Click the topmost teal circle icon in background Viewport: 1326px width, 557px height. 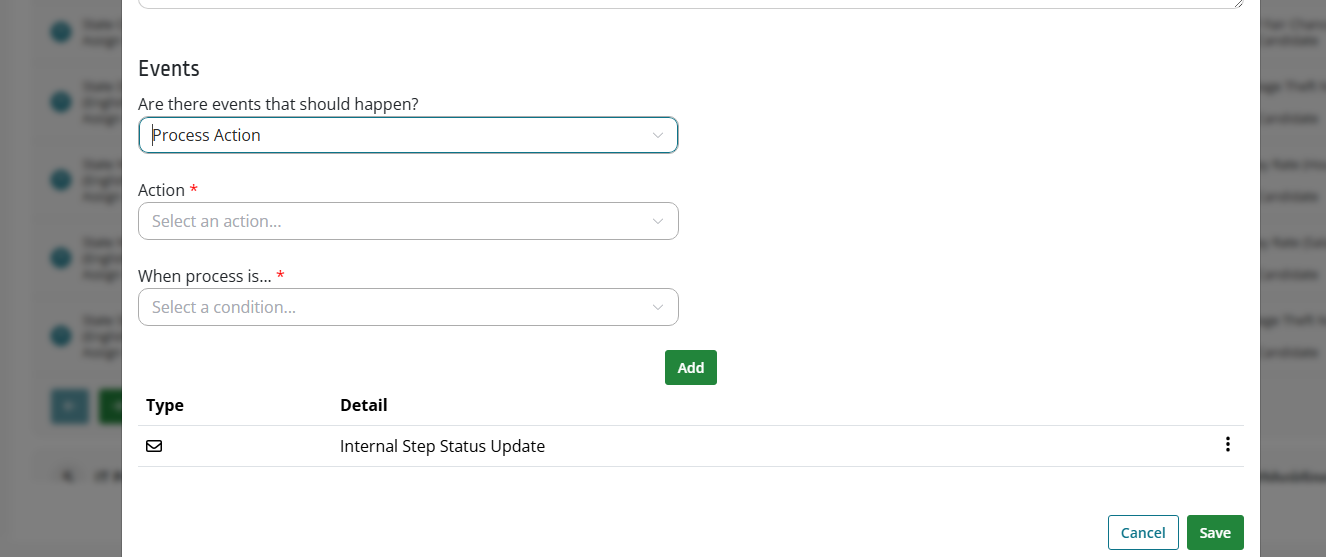pos(61,32)
